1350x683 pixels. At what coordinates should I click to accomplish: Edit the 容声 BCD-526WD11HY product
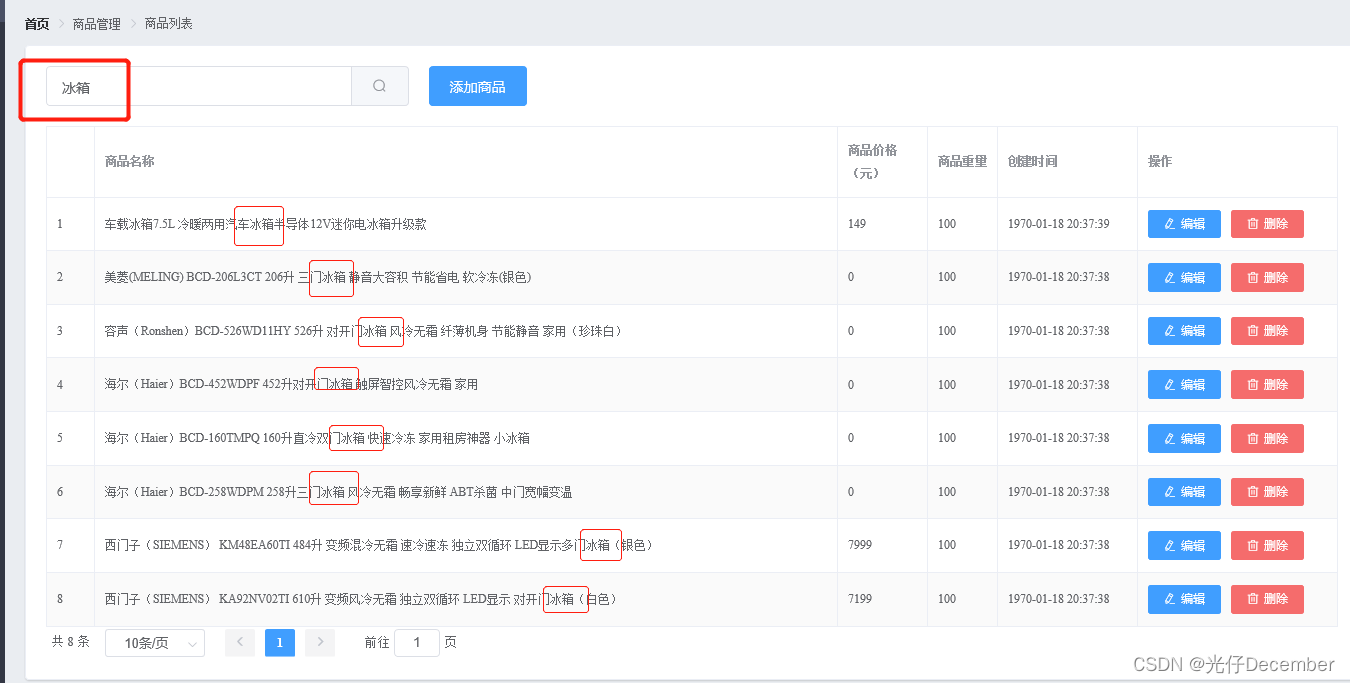tap(1184, 331)
